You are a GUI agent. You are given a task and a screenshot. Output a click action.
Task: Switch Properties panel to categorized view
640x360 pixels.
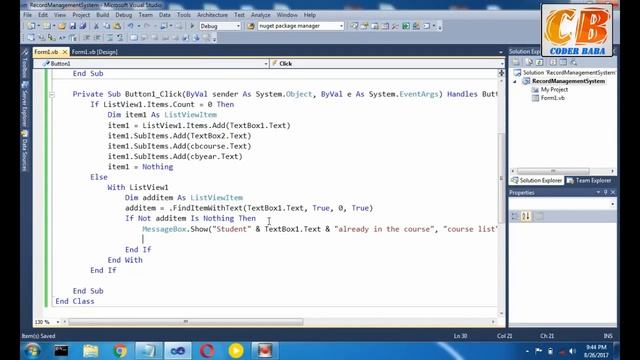[x=515, y=216]
